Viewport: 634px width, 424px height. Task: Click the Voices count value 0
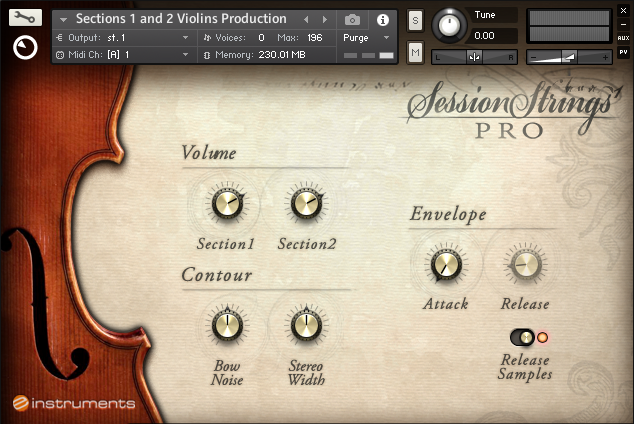261,38
